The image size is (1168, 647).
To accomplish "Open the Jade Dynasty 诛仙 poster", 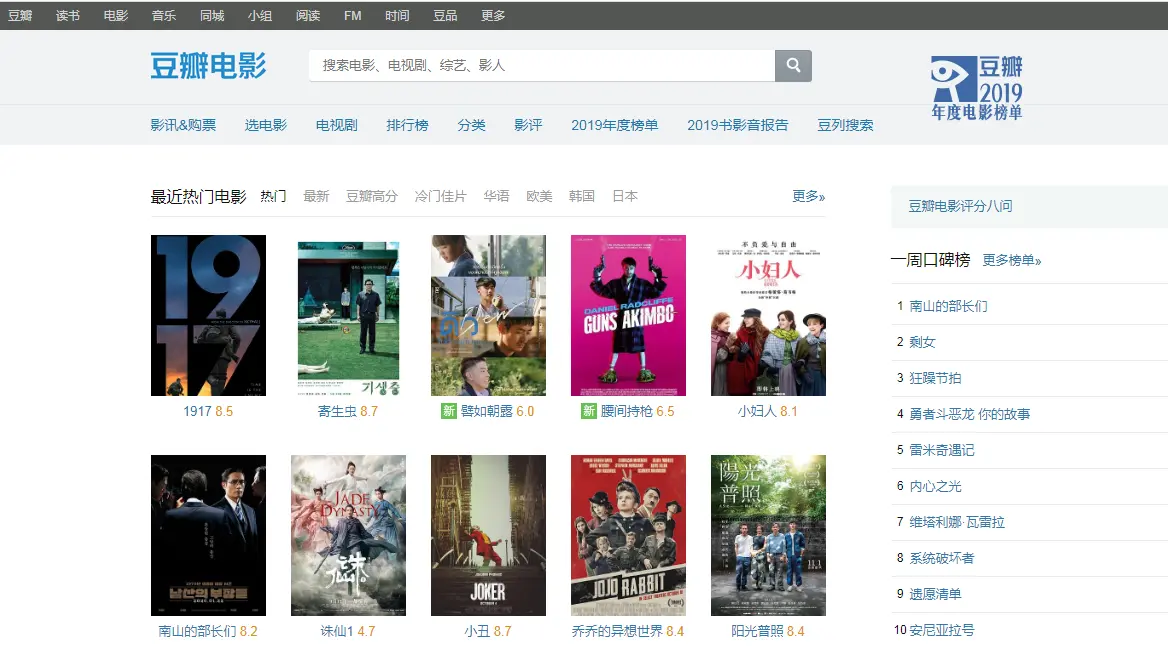I will click(x=348, y=535).
